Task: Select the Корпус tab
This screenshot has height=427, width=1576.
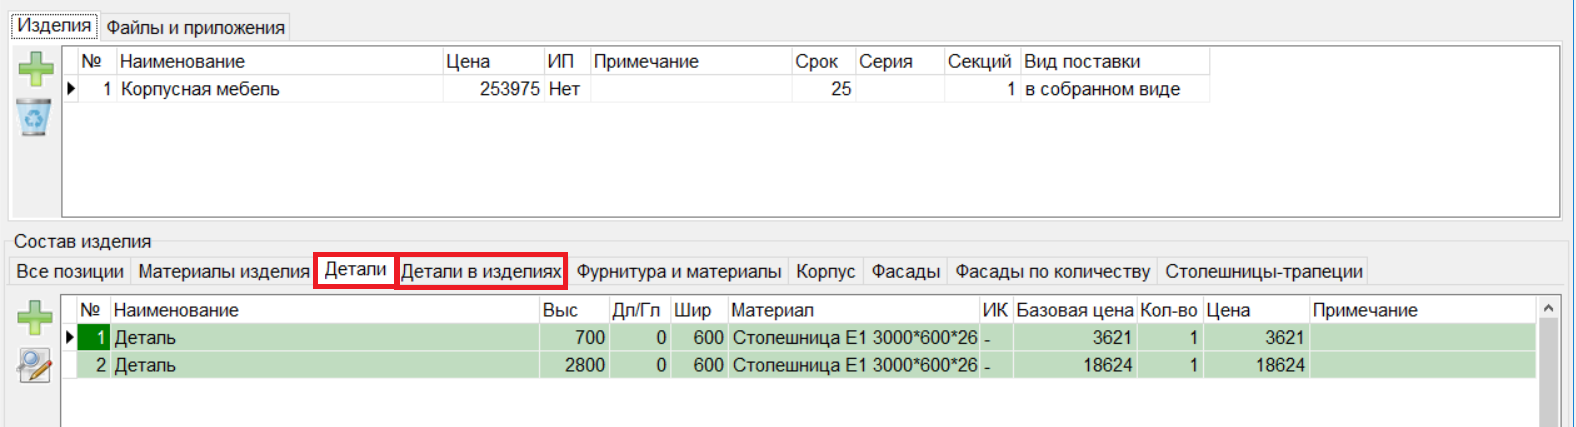Action: [825, 271]
